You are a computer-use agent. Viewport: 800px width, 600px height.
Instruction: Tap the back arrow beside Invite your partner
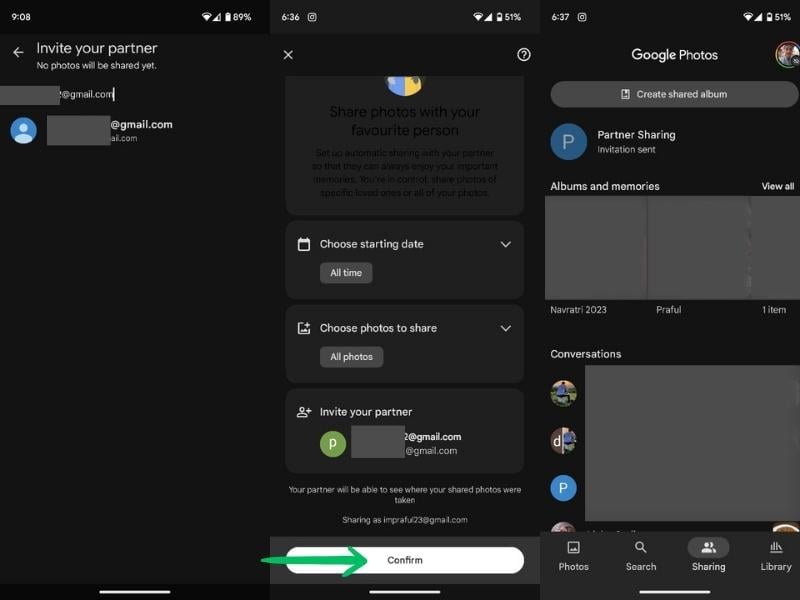(18, 52)
